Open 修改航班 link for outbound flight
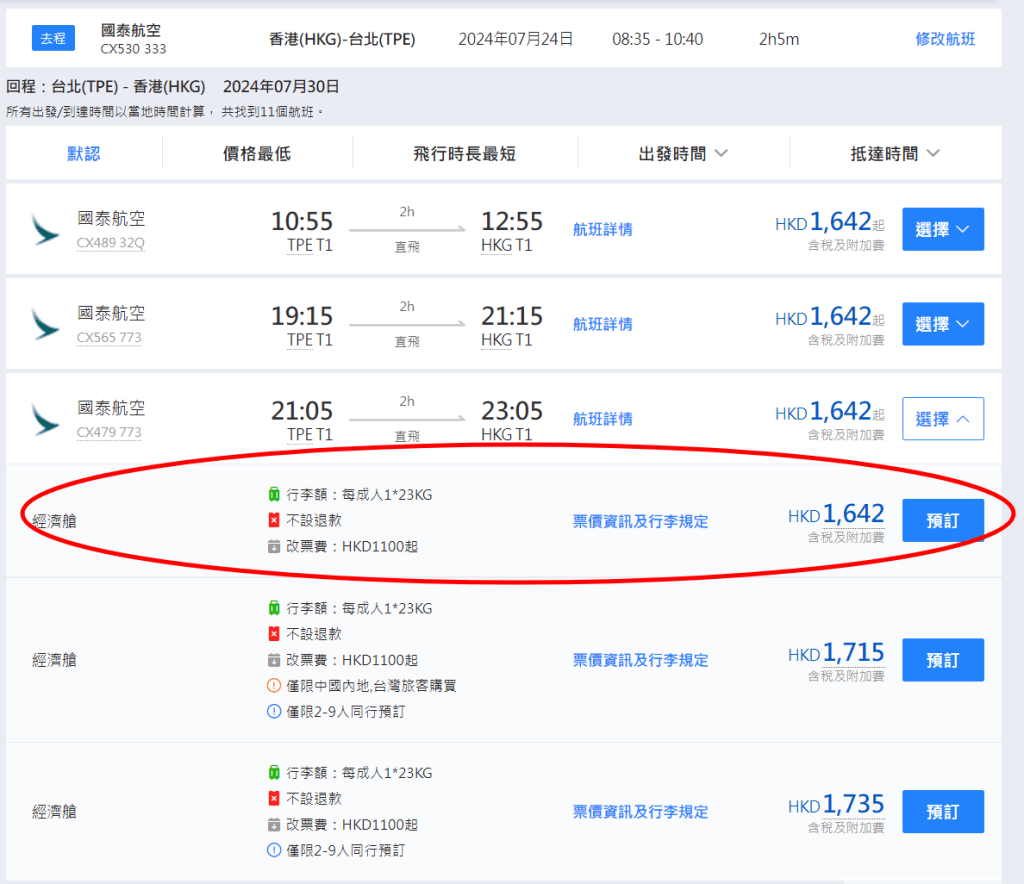1024x884 pixels. [x=945, y=39]
